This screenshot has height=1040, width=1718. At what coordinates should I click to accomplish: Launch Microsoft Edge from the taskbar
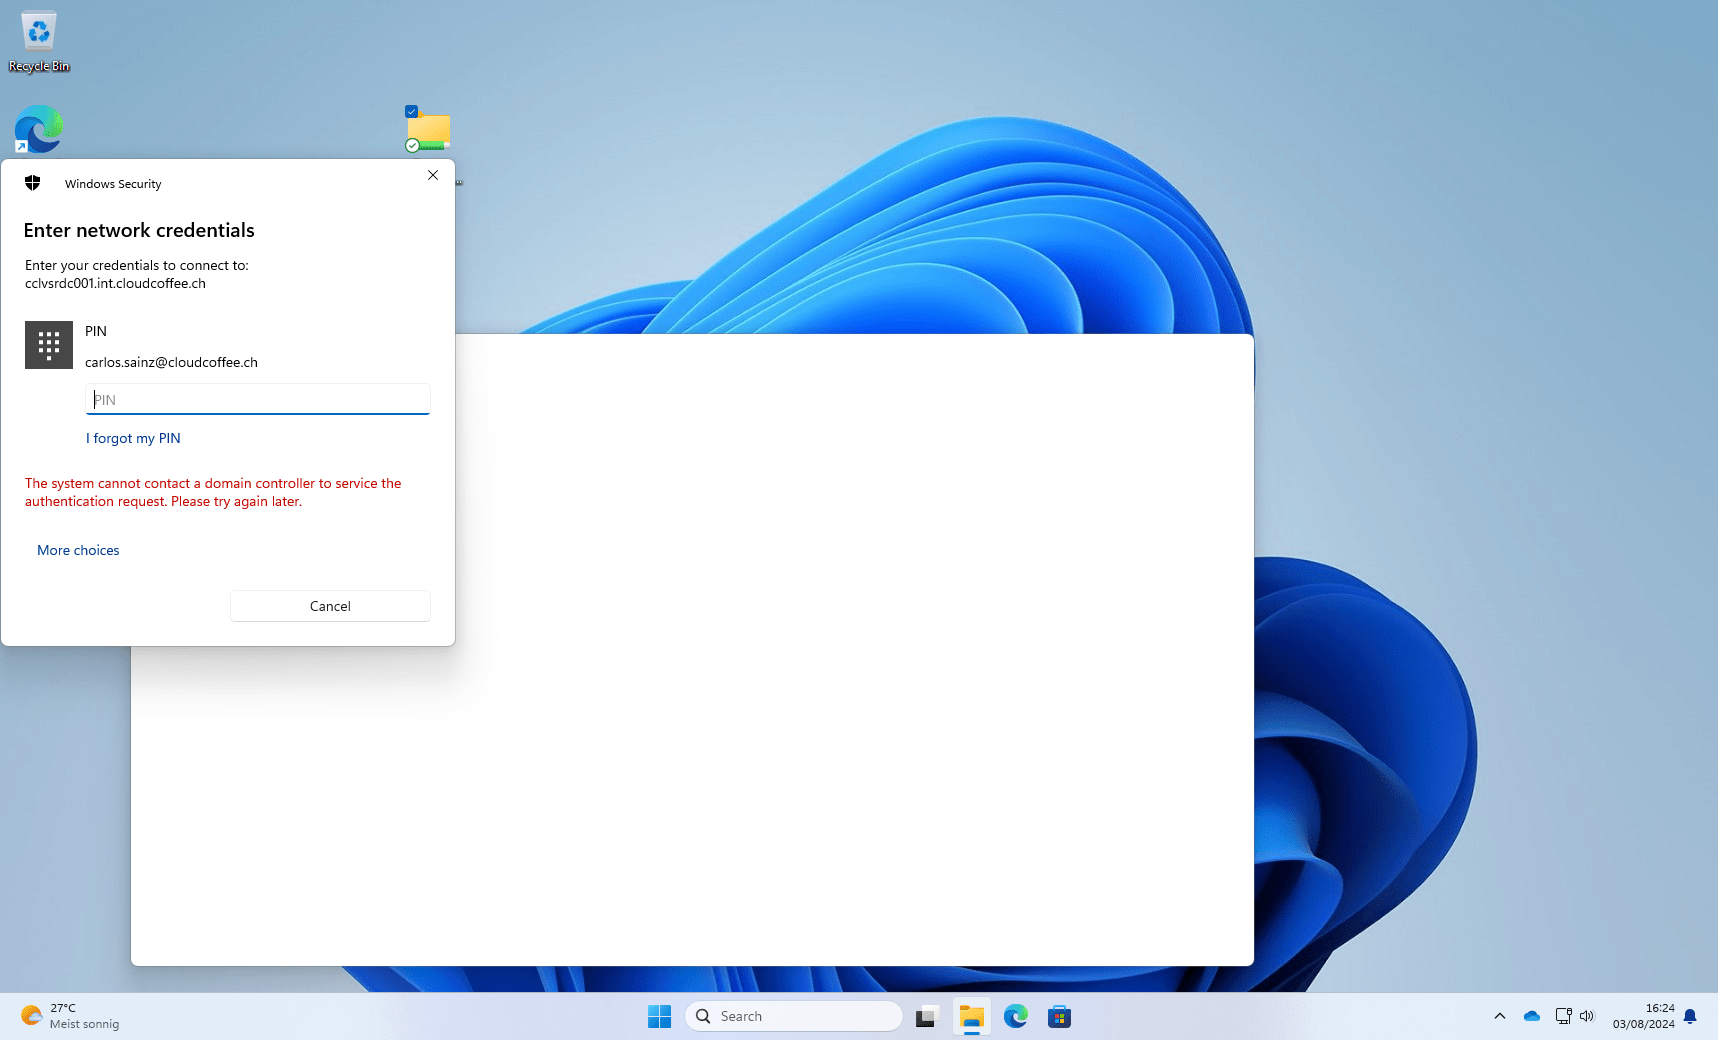coord(1015,1015)
